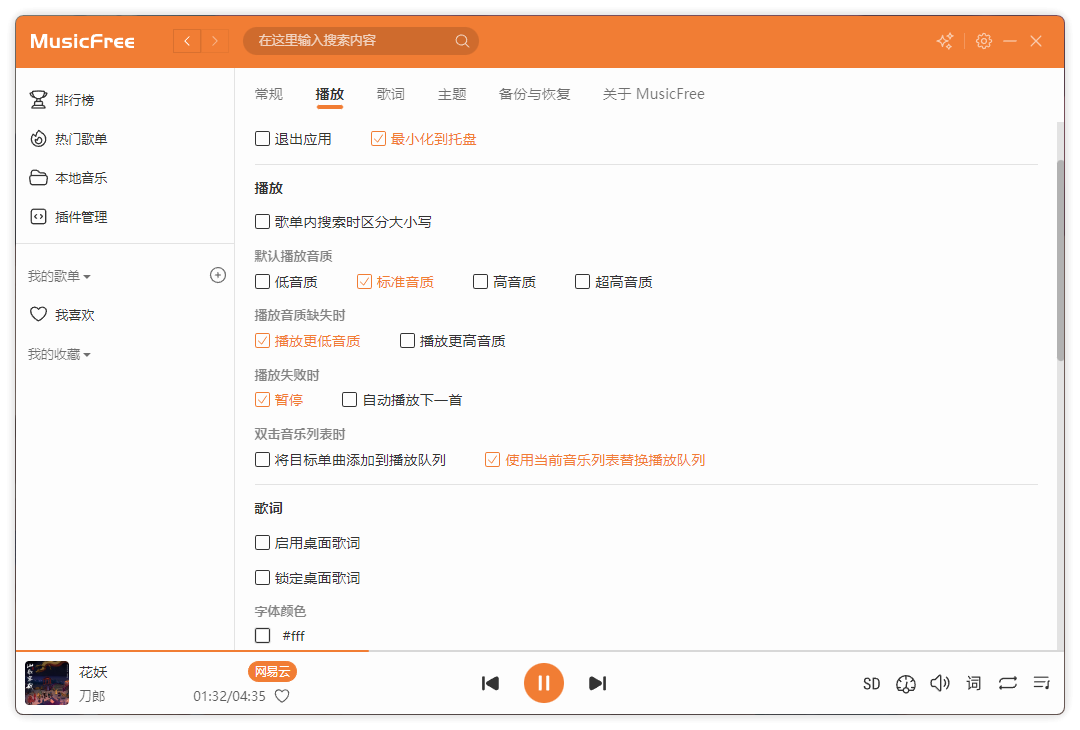Viewport: 1080px width, 730px height.
Task: Open the play queue list icon
Action: (x=1041, y=683)
